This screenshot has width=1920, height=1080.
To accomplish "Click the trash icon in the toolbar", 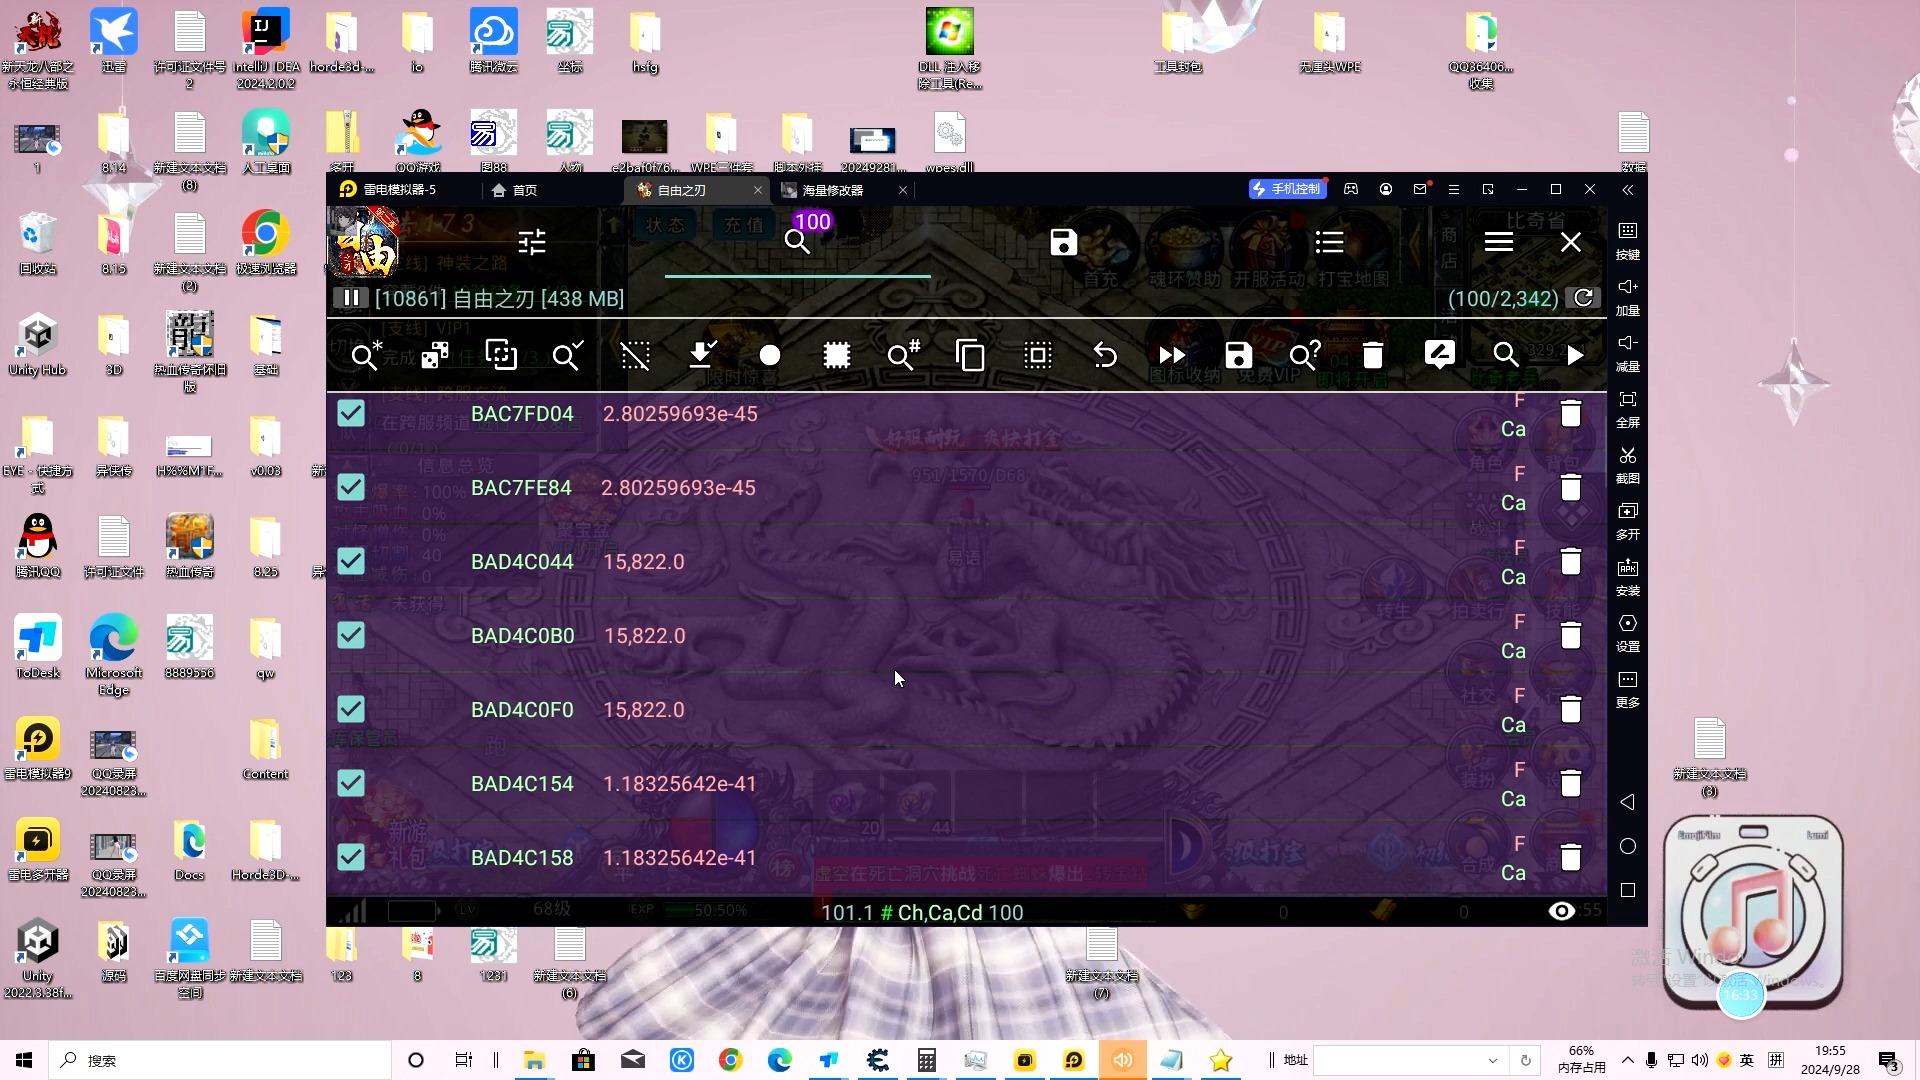I will coord(1372,355).
